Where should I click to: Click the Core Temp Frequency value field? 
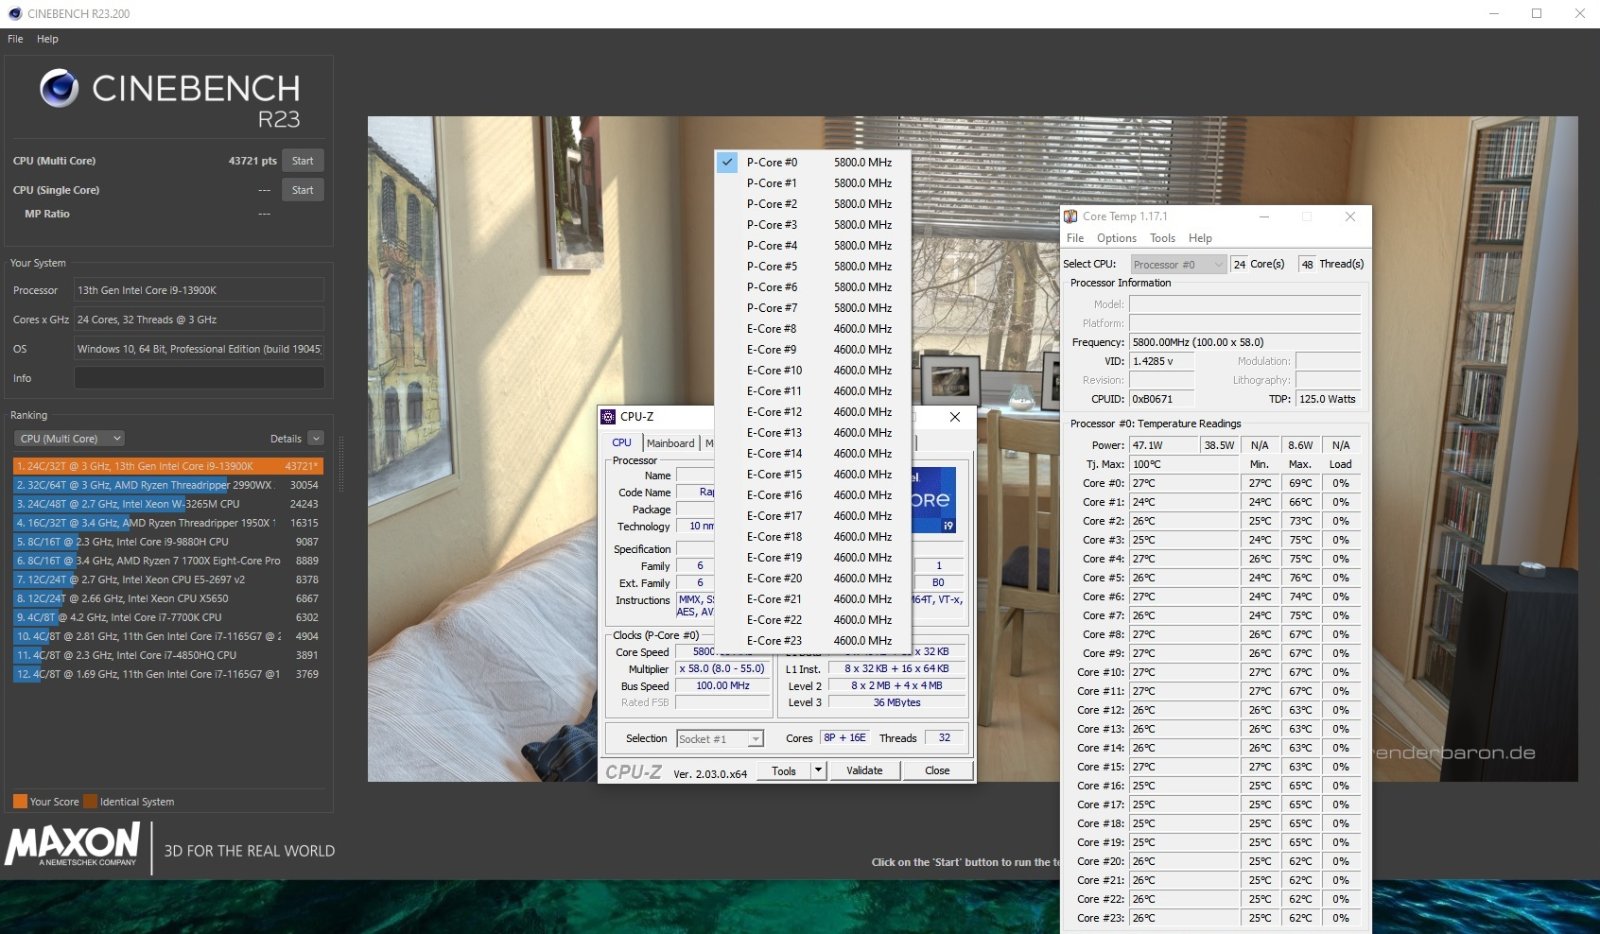[x=1245, y=342]
